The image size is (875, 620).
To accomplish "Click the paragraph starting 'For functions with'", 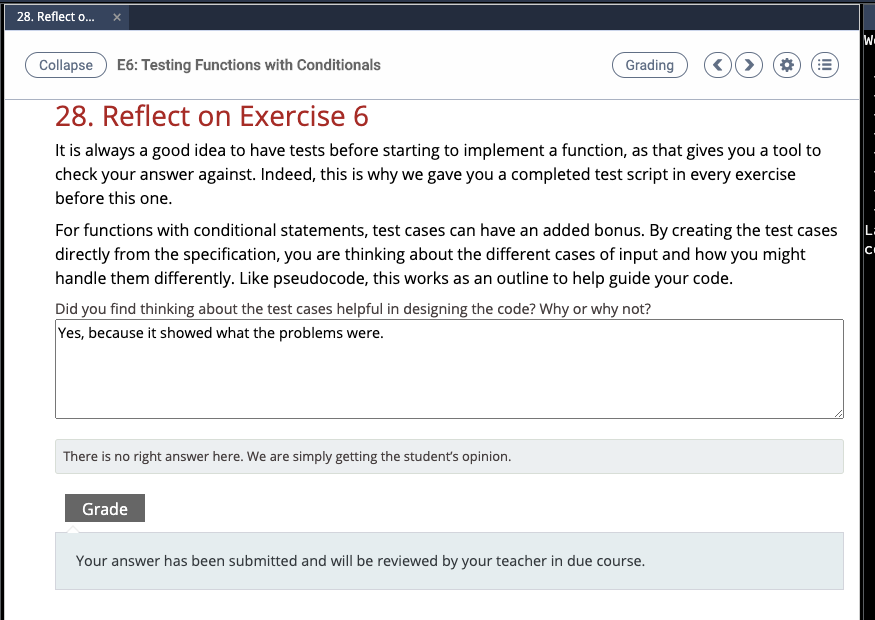I will click(446, 254).
